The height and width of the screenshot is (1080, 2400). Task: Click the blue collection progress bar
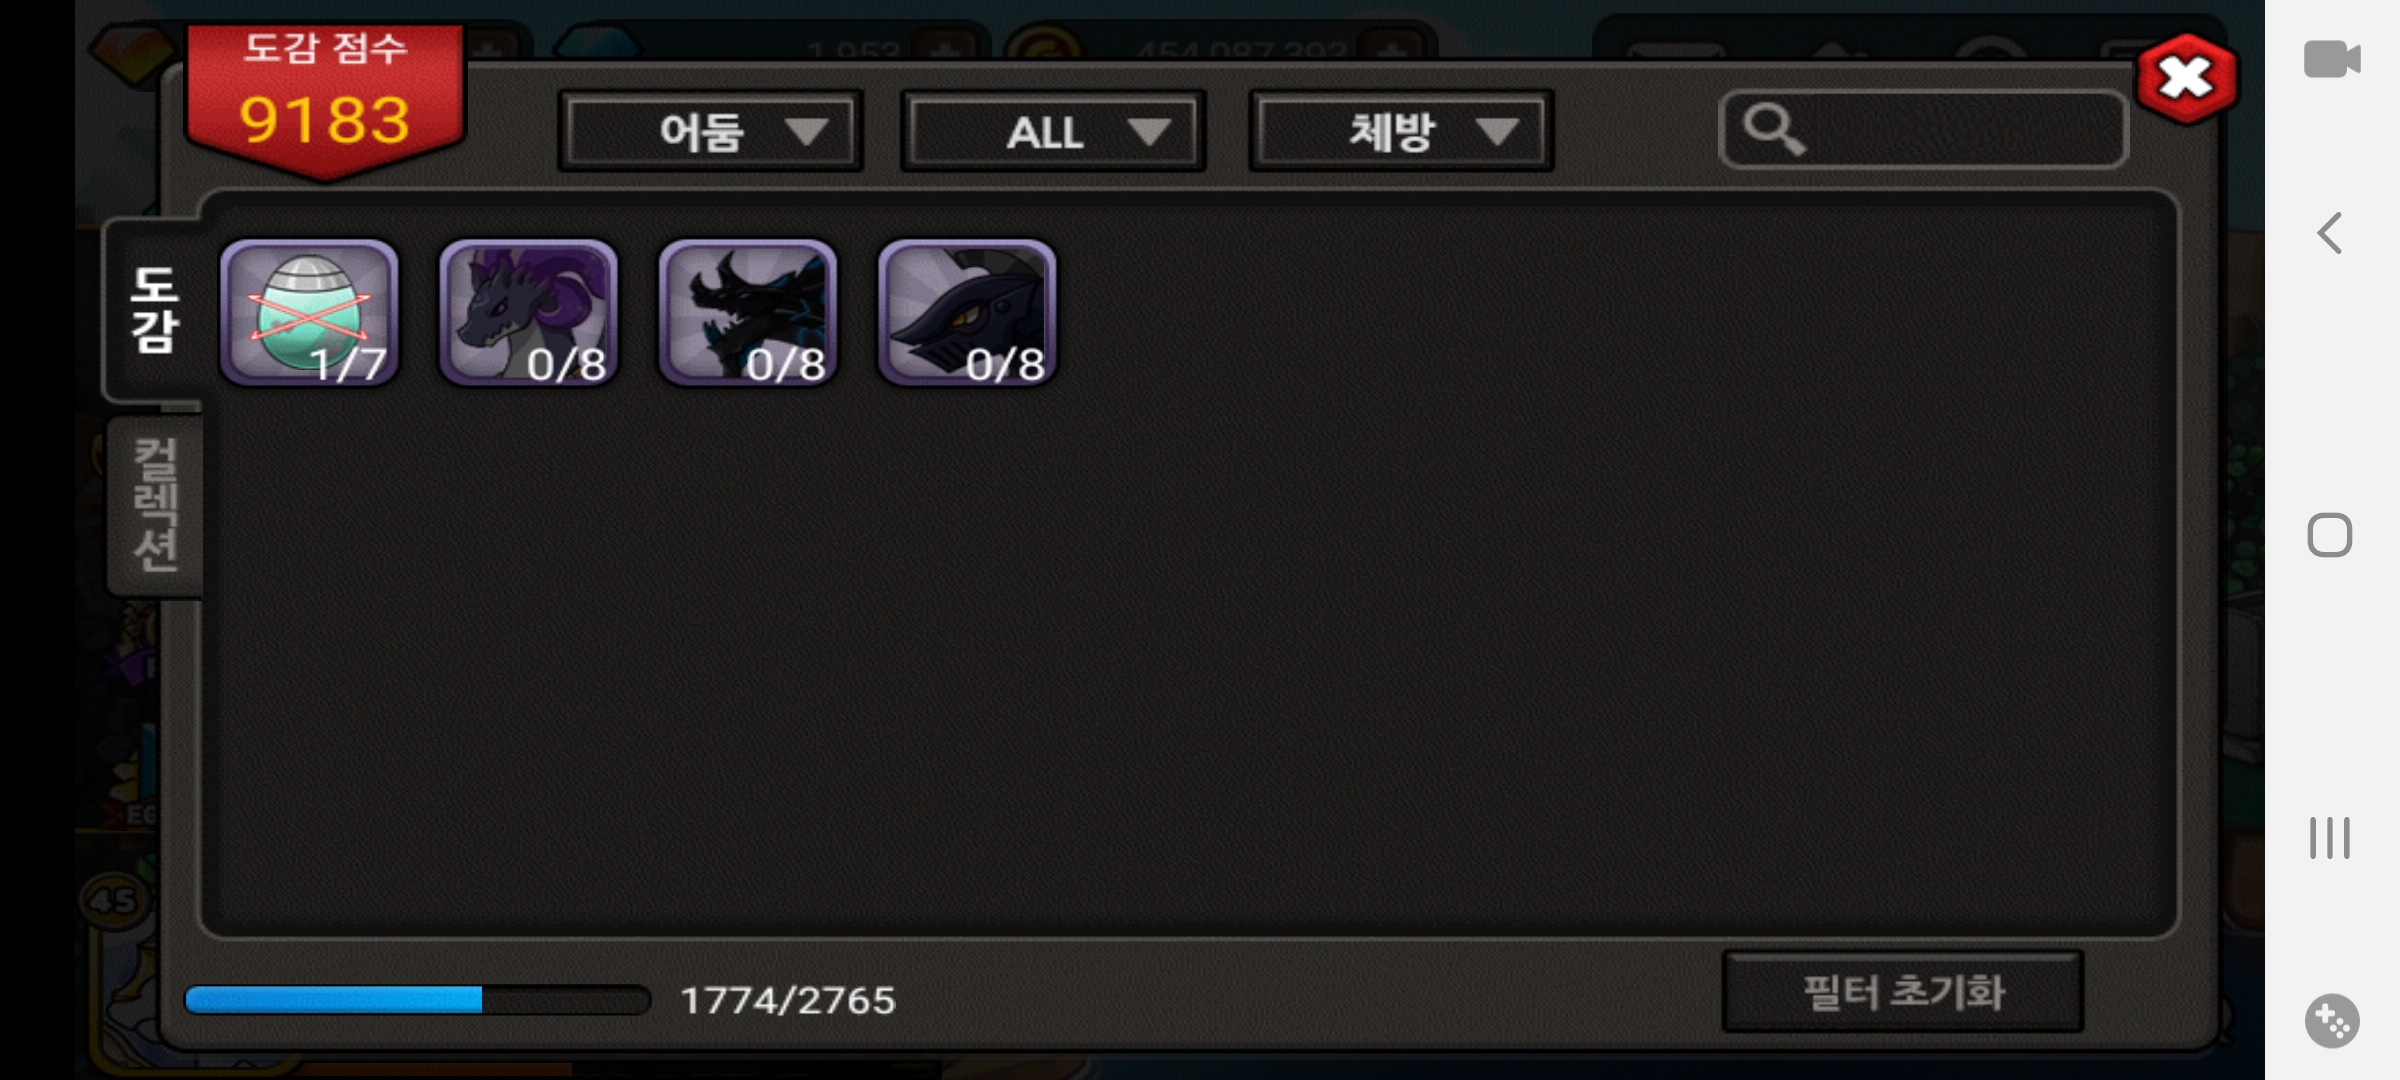click(418, 999)
